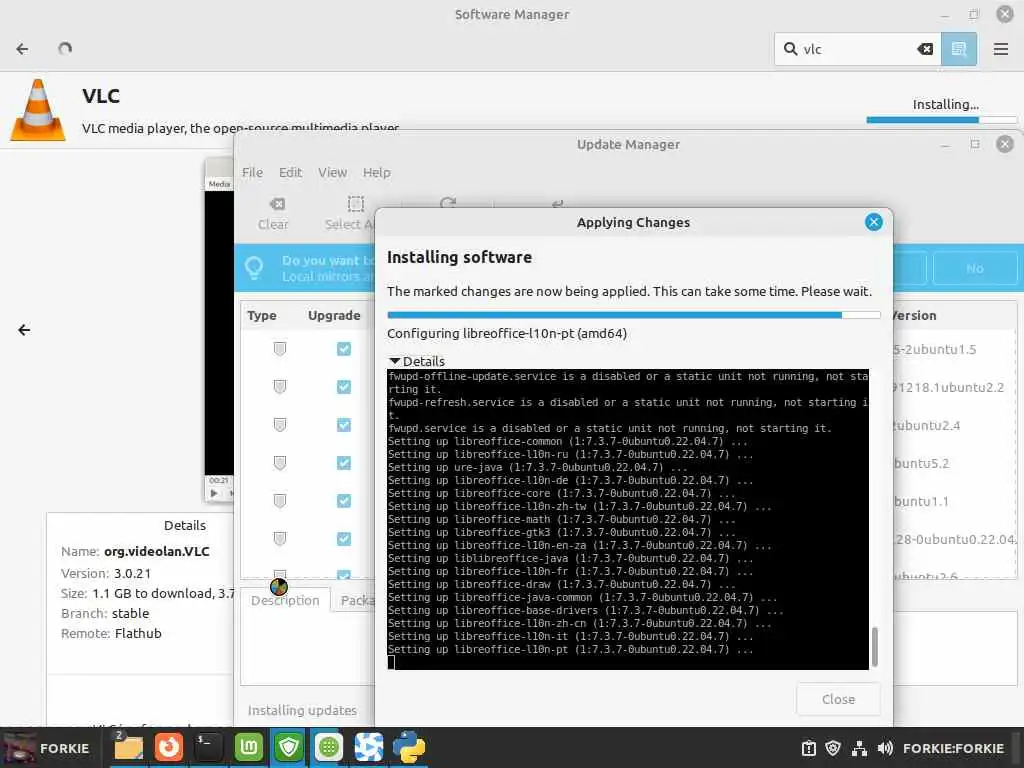1024x768 pixels.
Task: Click the loading spinner in Software Manager
Action: click(x=65, y=48)
